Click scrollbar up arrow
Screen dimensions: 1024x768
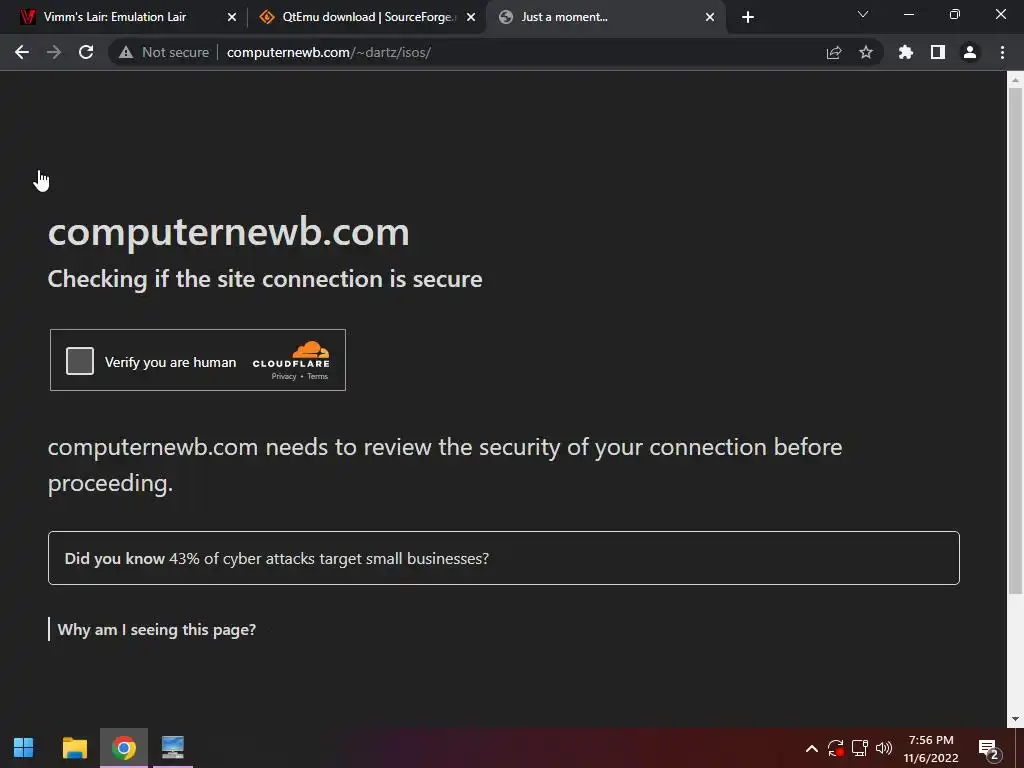click(x=1015, y=80)
